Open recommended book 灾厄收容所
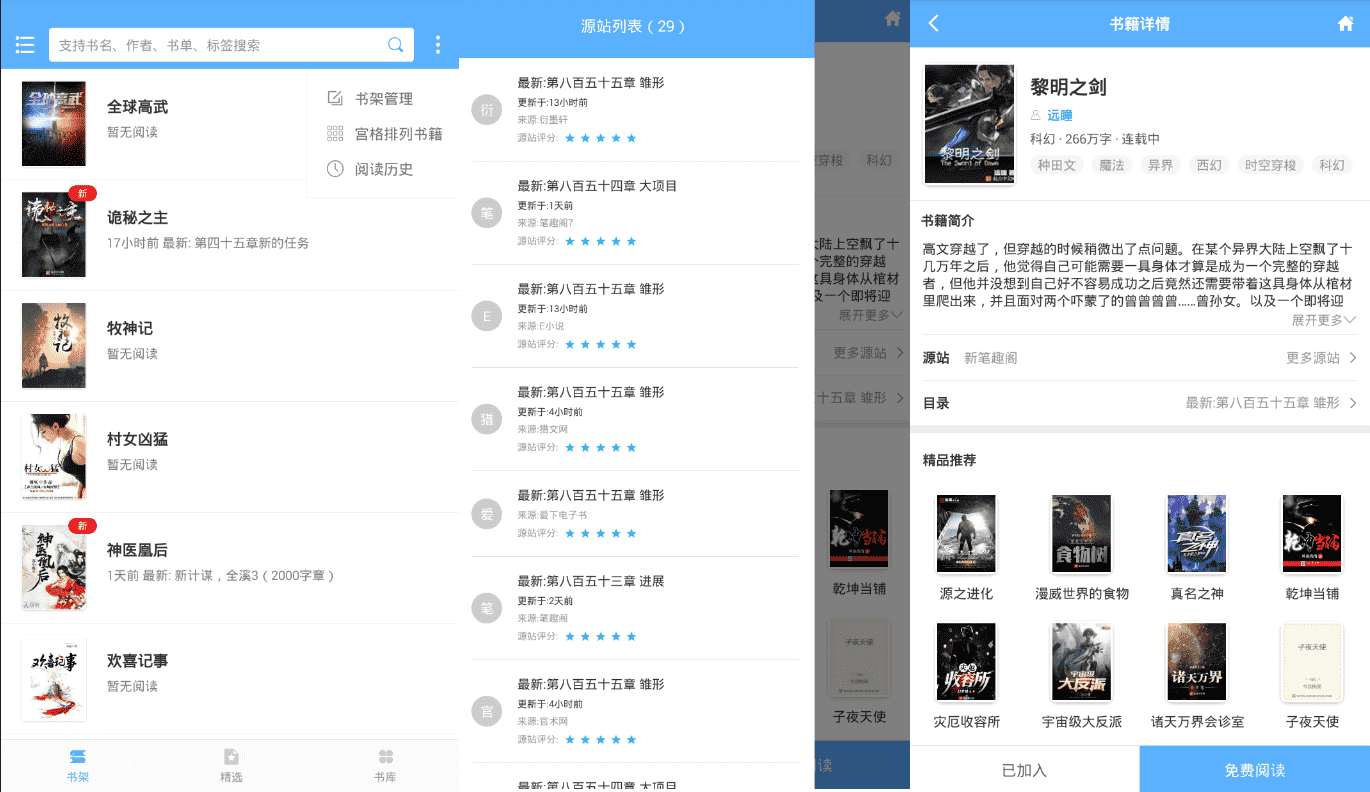Viewport: 1370px width, 792px height. (966, 662)
